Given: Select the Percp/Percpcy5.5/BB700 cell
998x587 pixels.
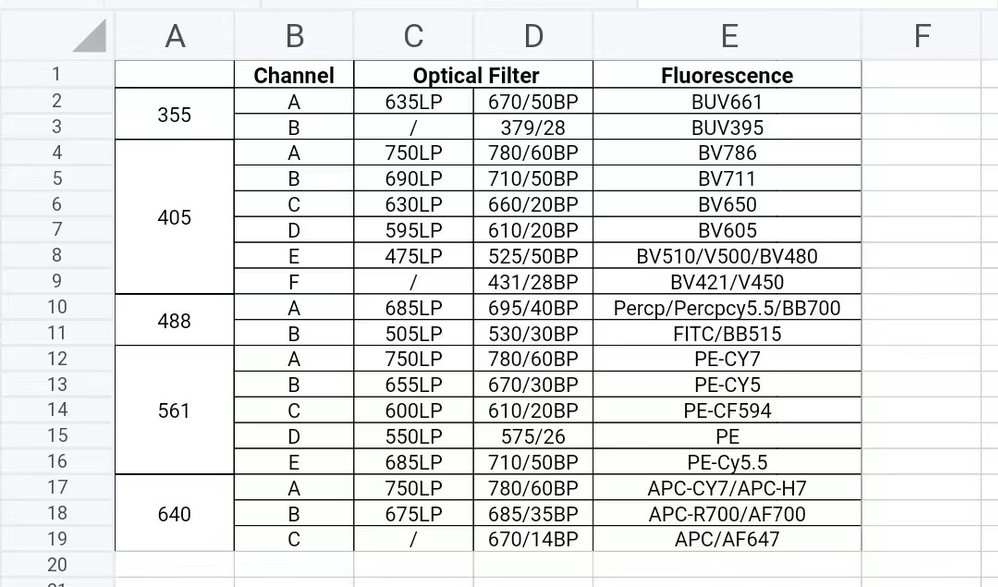Looking at the screenshot, I should coord(727,308).
